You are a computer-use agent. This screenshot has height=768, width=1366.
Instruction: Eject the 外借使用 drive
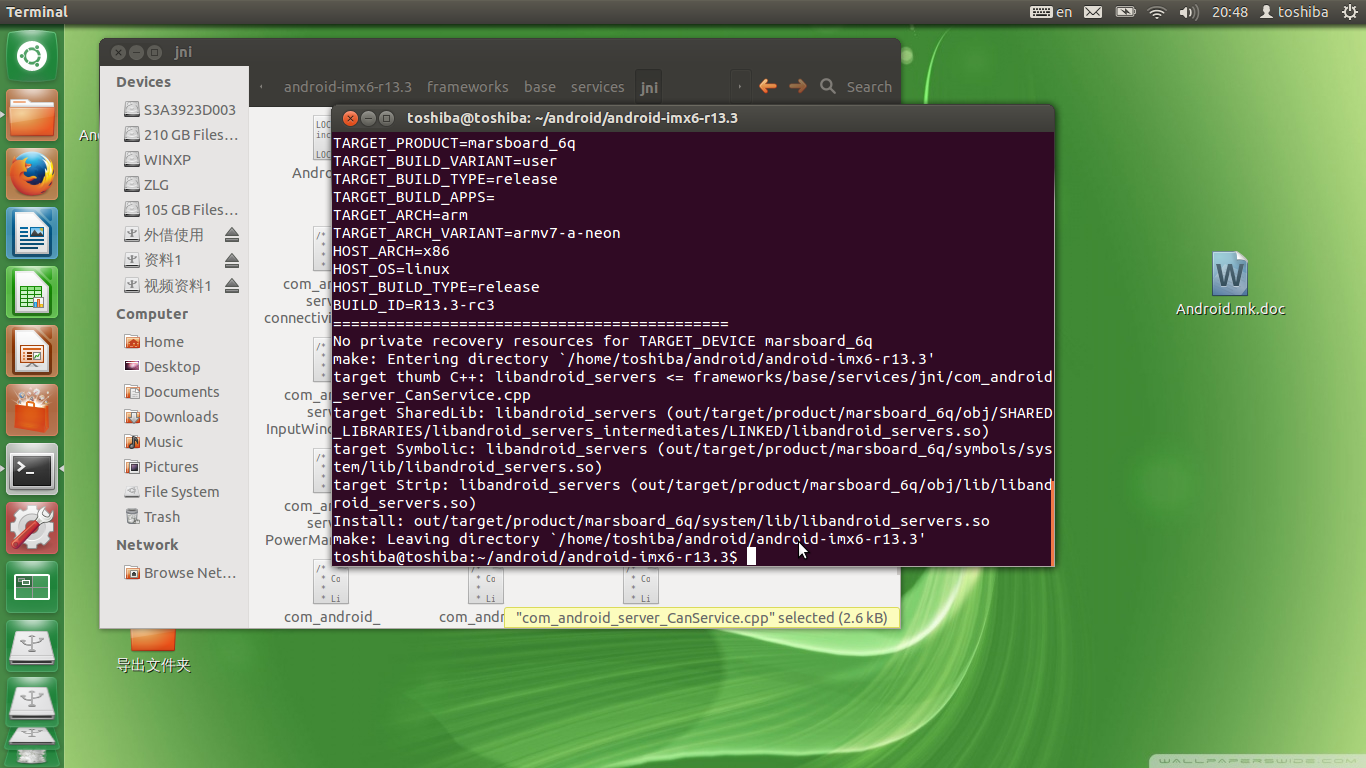pyautogui.click(x=232, y=235)
